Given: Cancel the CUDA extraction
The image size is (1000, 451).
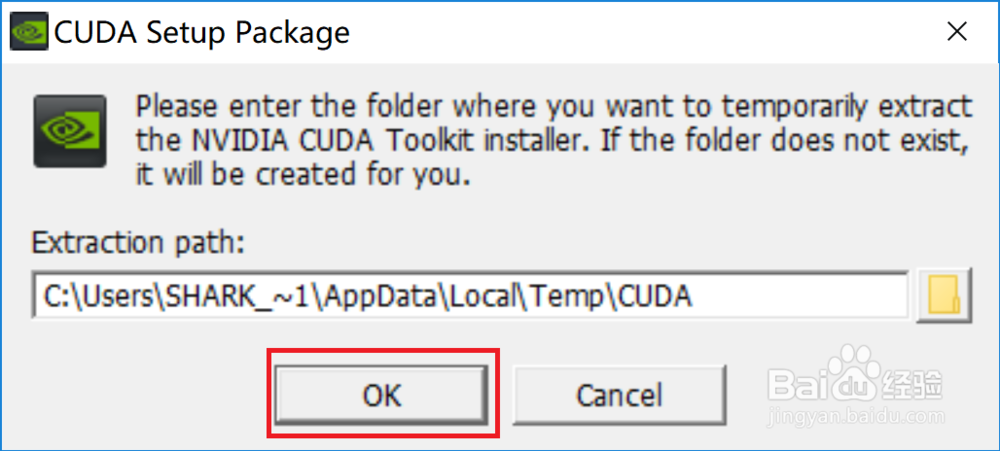Looking at the screenshot, I should click(x=620, y=395).
